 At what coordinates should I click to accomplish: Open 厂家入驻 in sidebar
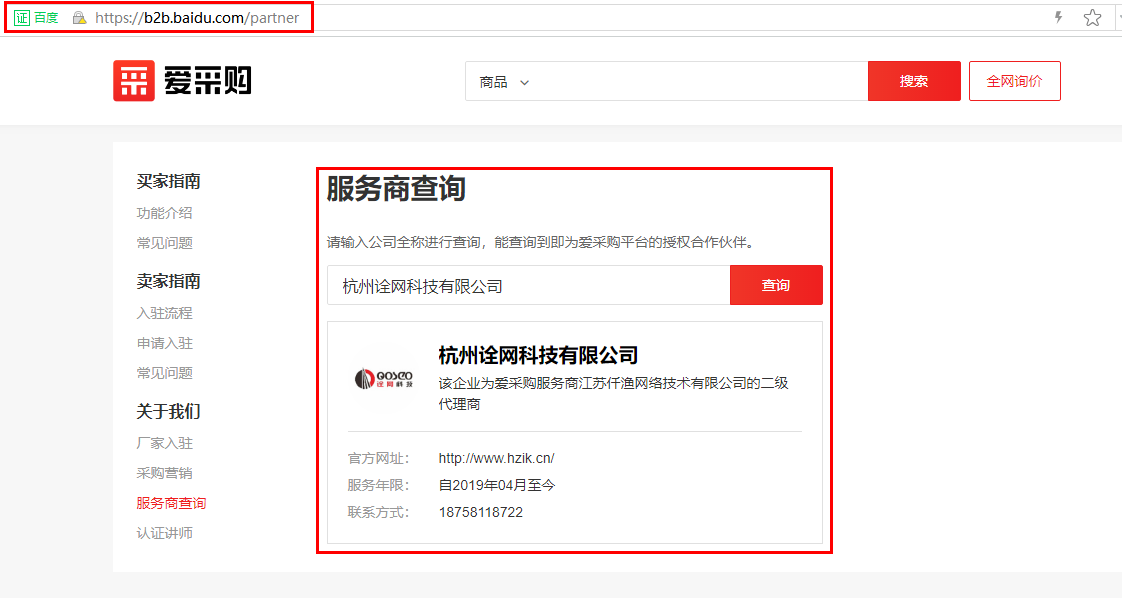tap(165, 443)
